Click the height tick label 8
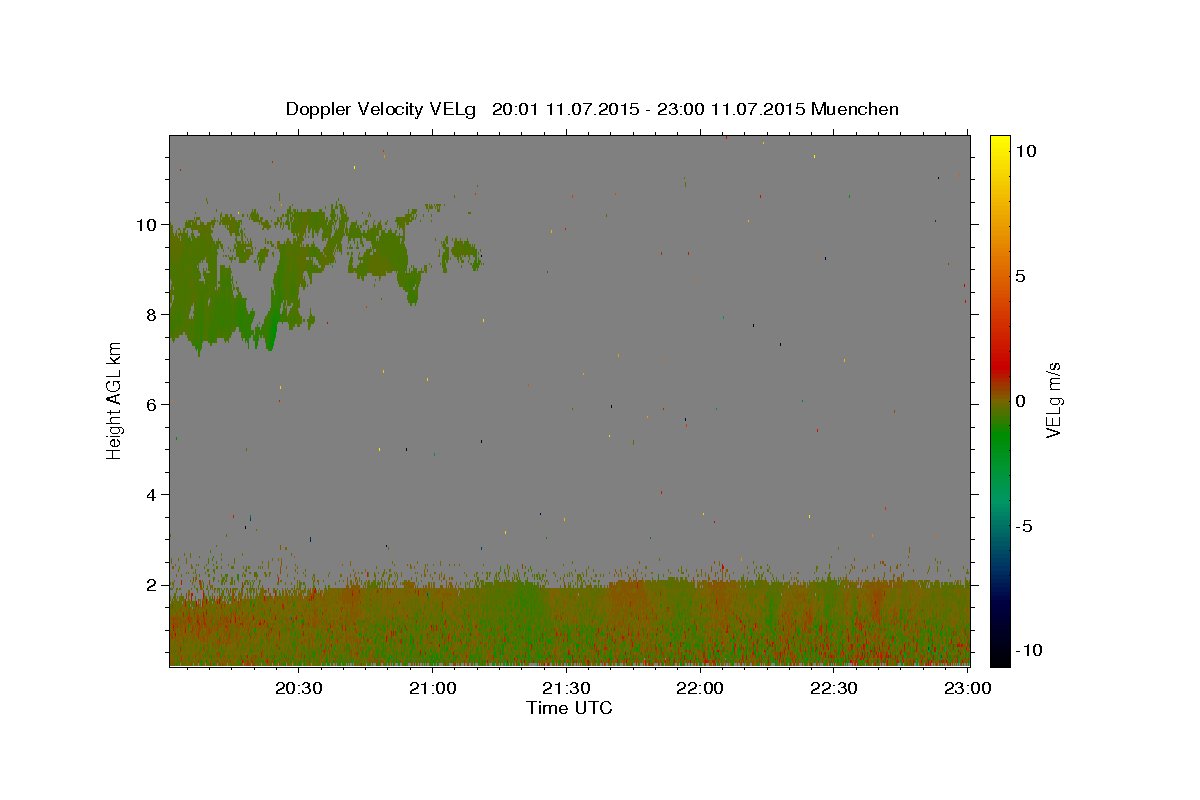The width and height of the screenshot is (1200, 800). pyautogui.click(x=153, y=314)
